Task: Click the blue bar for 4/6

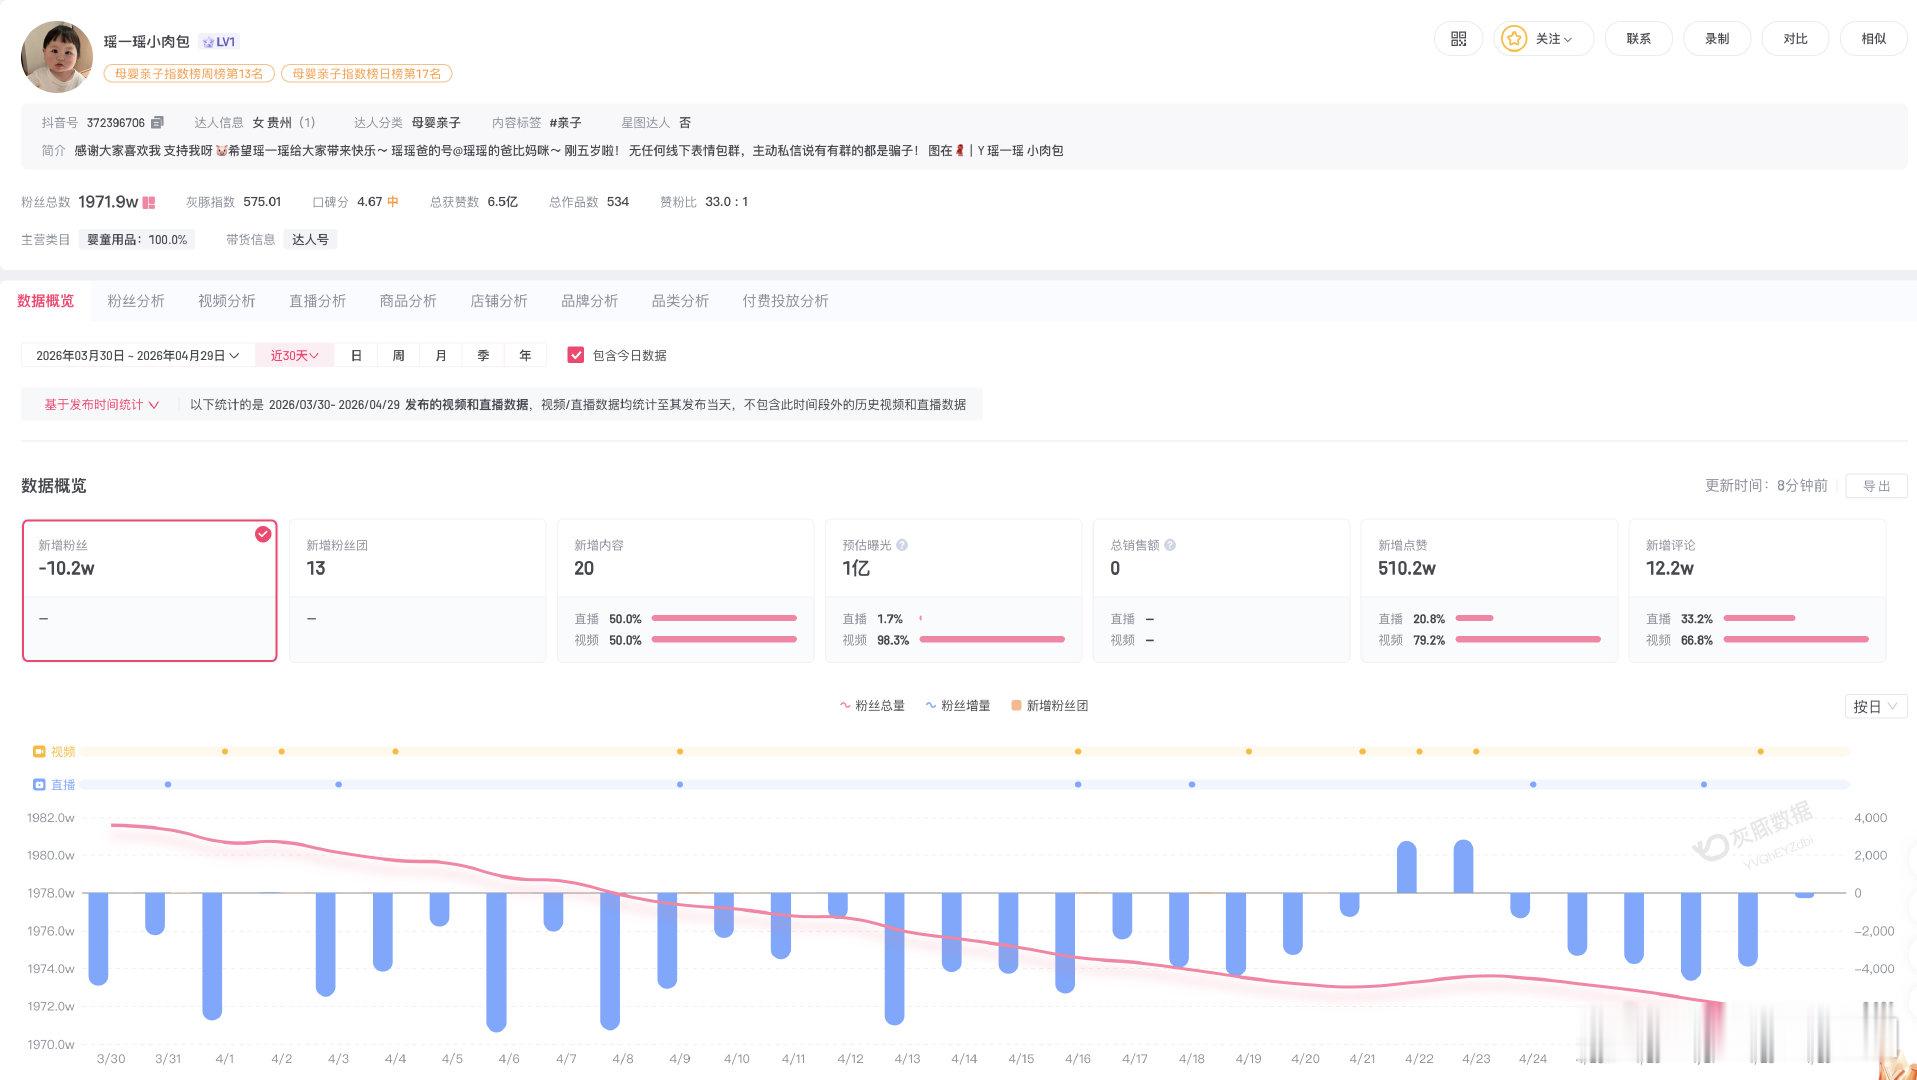Action: click(496, 962)
